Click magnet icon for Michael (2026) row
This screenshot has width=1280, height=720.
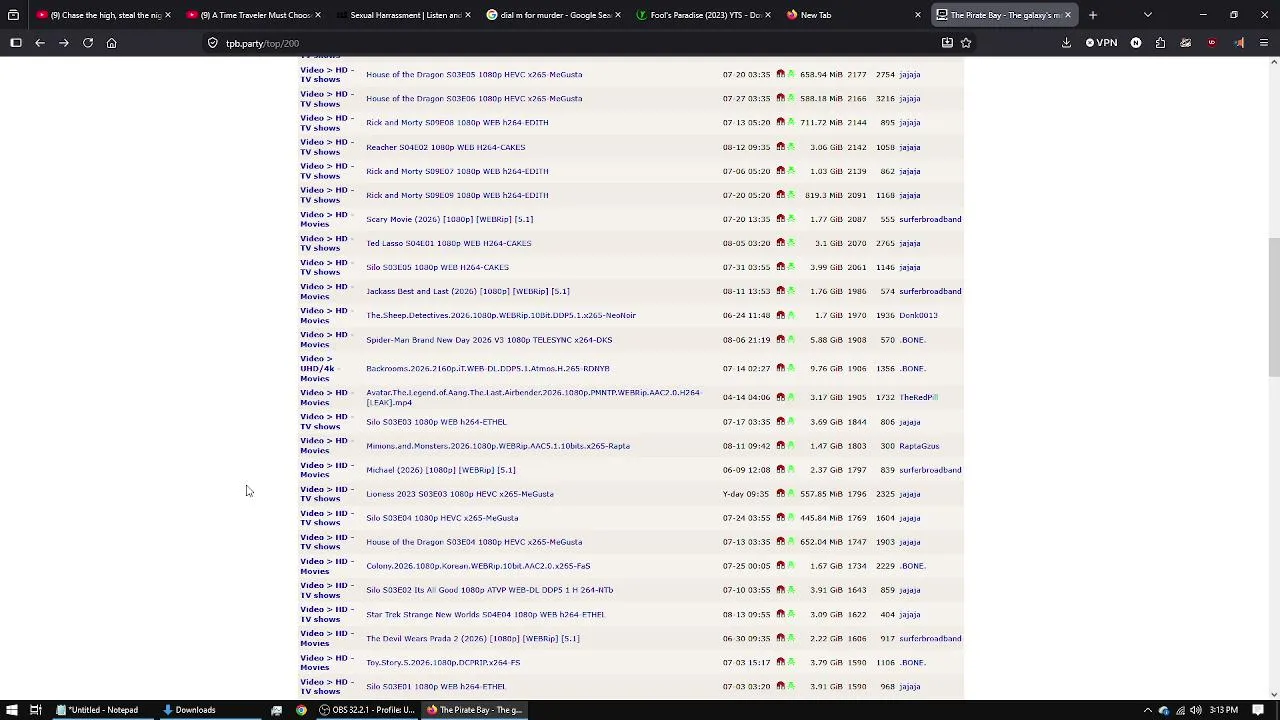coord(780,470)
